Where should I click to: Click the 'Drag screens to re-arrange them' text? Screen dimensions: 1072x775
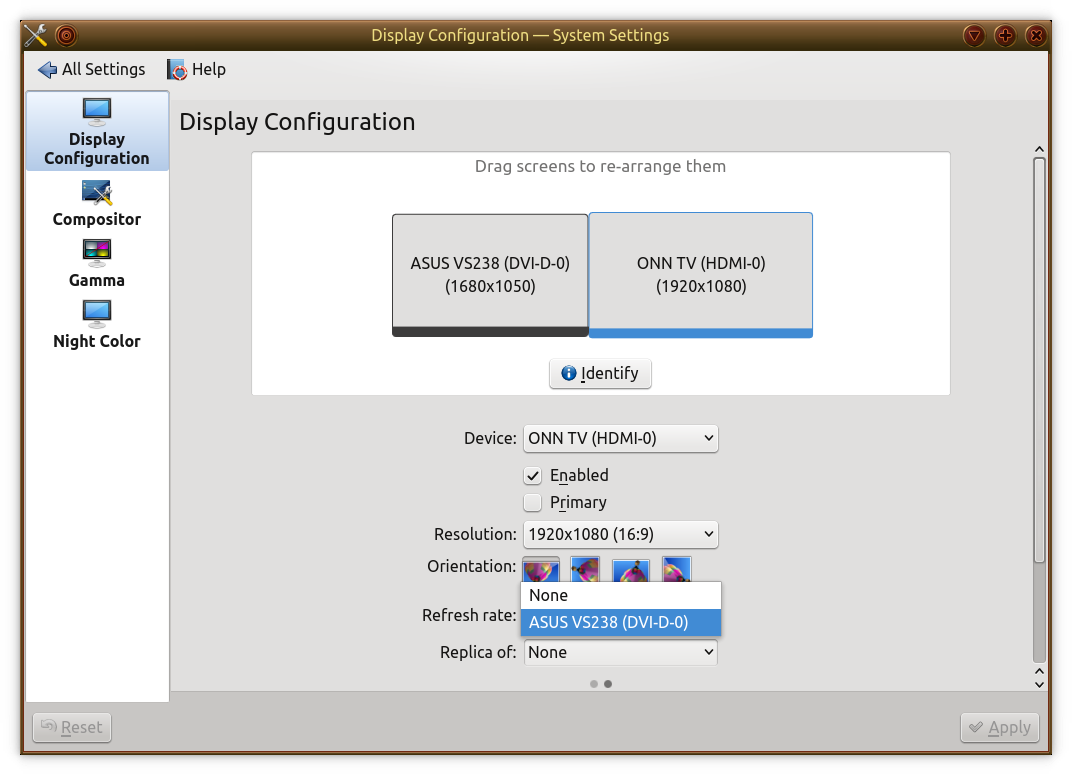click(600, 166)
